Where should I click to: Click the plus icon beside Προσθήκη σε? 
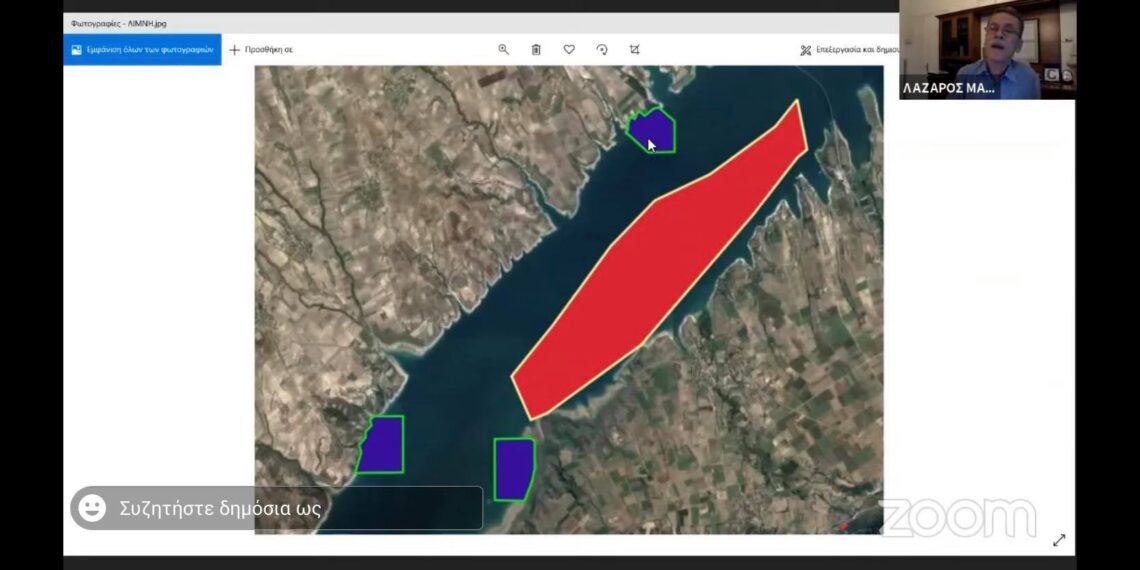coord(235,49)
